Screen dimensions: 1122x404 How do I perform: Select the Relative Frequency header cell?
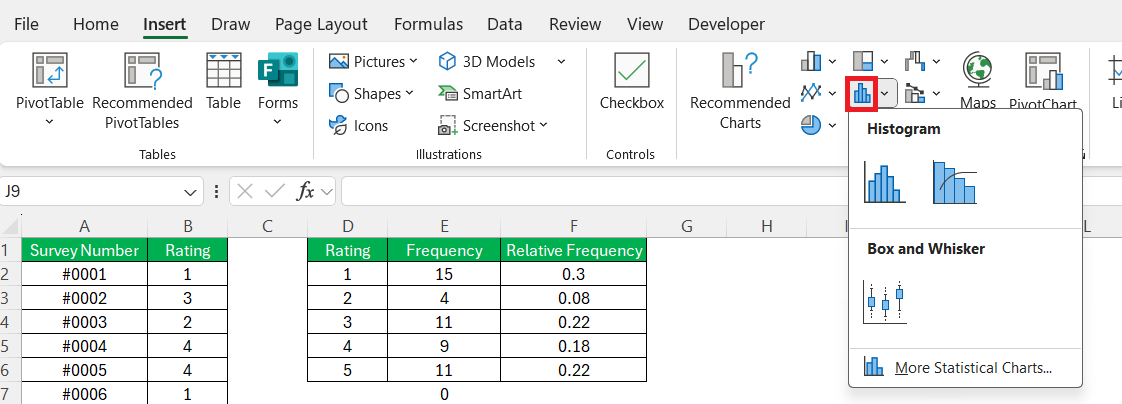[573, 251]
